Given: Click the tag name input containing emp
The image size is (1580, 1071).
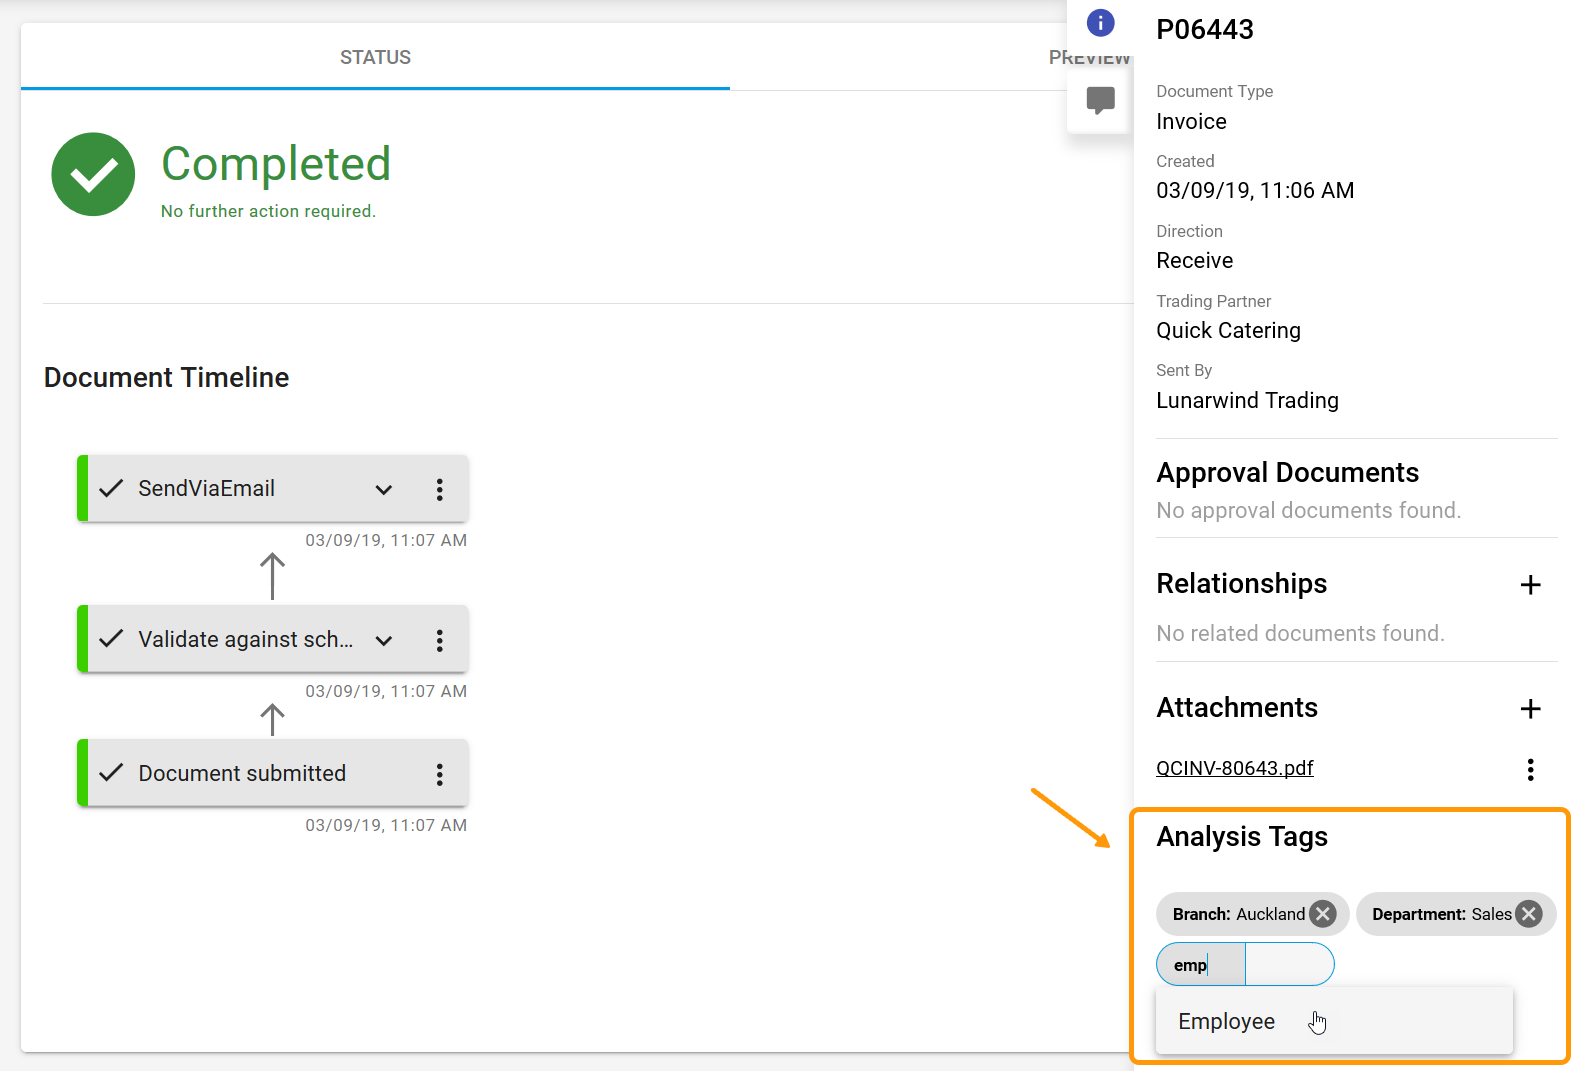Looking at the screenshot, I should (1201, 965).
